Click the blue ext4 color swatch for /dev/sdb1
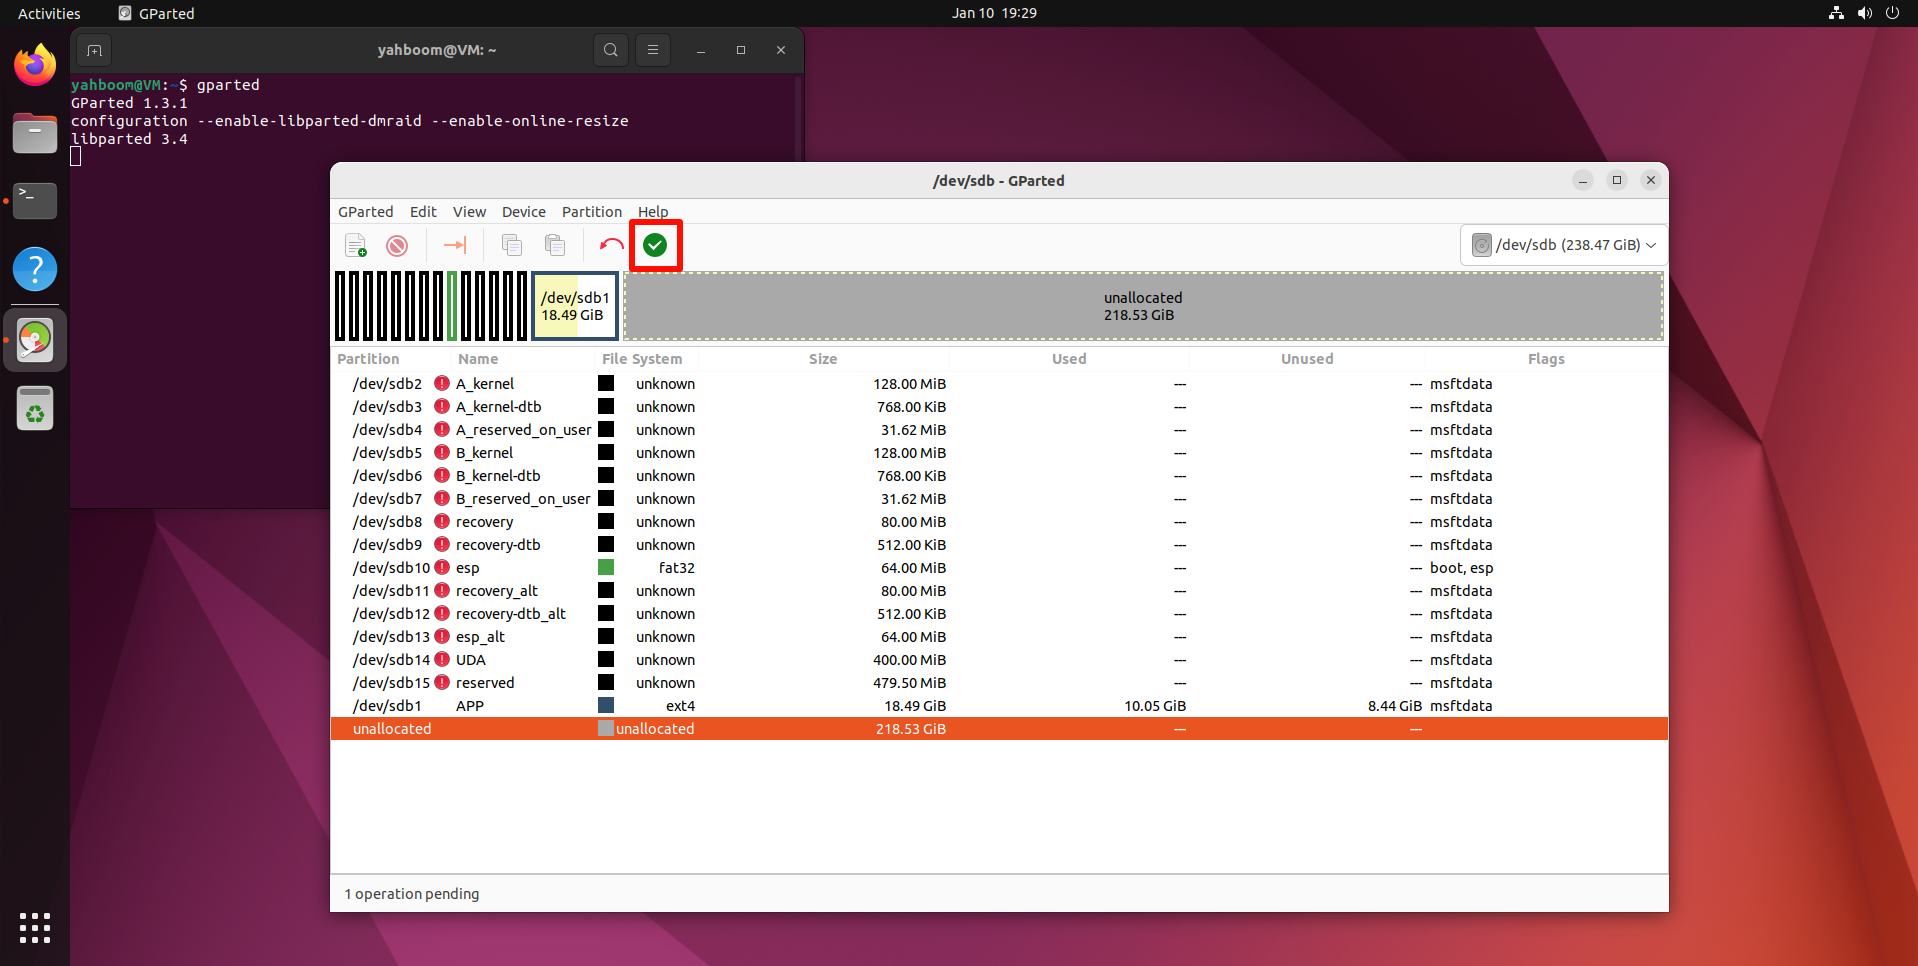This screenshot has width=1918, height=966. tap(606, 705)
